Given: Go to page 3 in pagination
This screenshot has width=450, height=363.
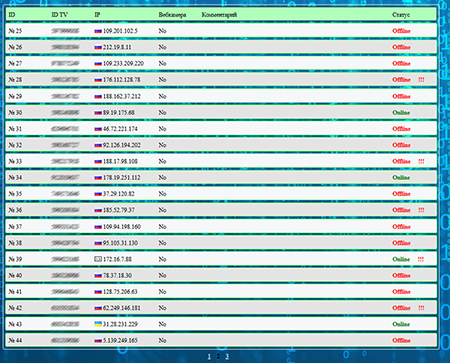Looking at the screenshot, I should pyautogui.click(x=227, y=357).
